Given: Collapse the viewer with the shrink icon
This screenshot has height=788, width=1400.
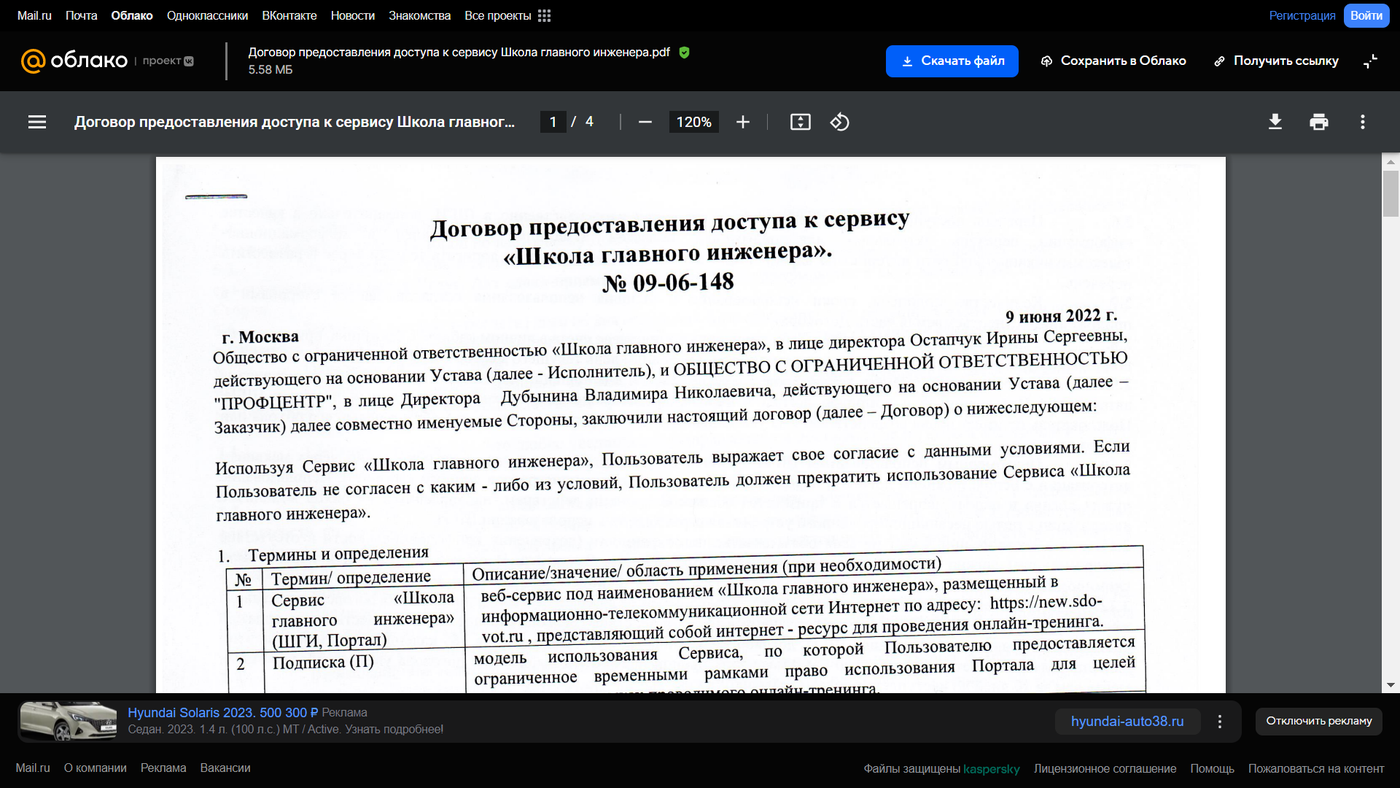Looking at the screenshot, I should tap(1370, 61).
